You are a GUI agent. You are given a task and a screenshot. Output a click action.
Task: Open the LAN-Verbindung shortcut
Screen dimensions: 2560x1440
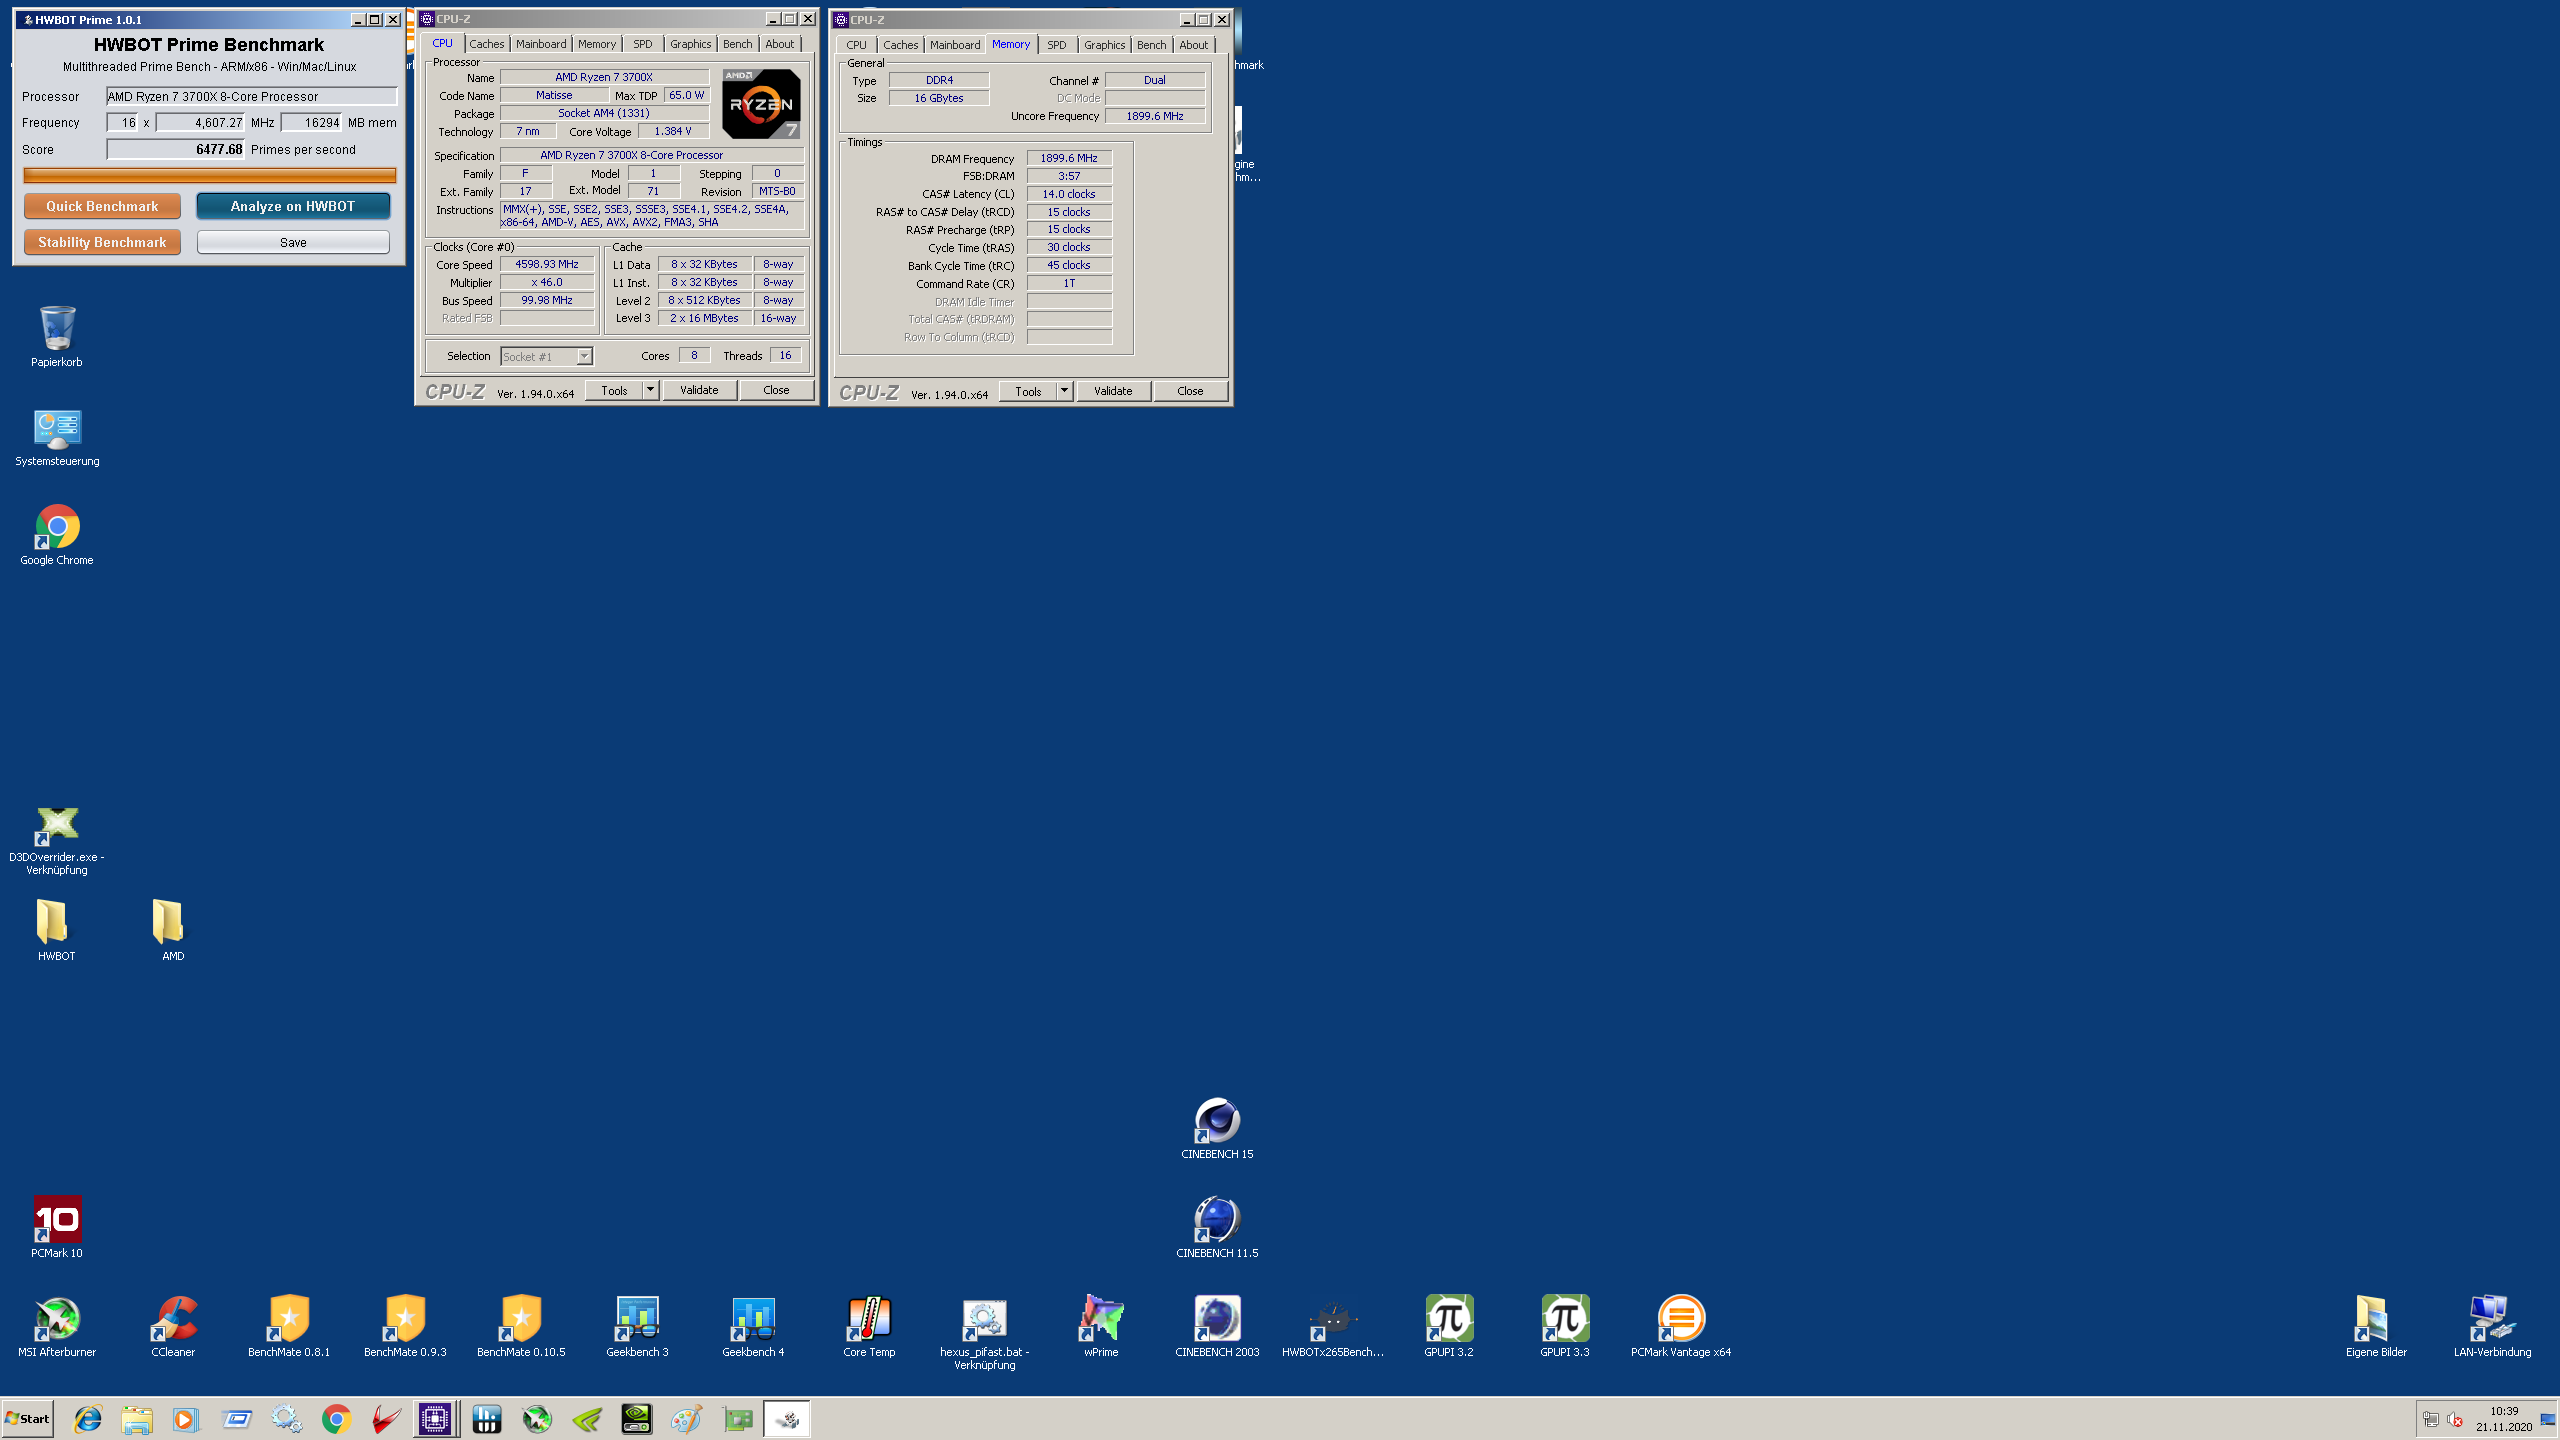(2492, 1326)
